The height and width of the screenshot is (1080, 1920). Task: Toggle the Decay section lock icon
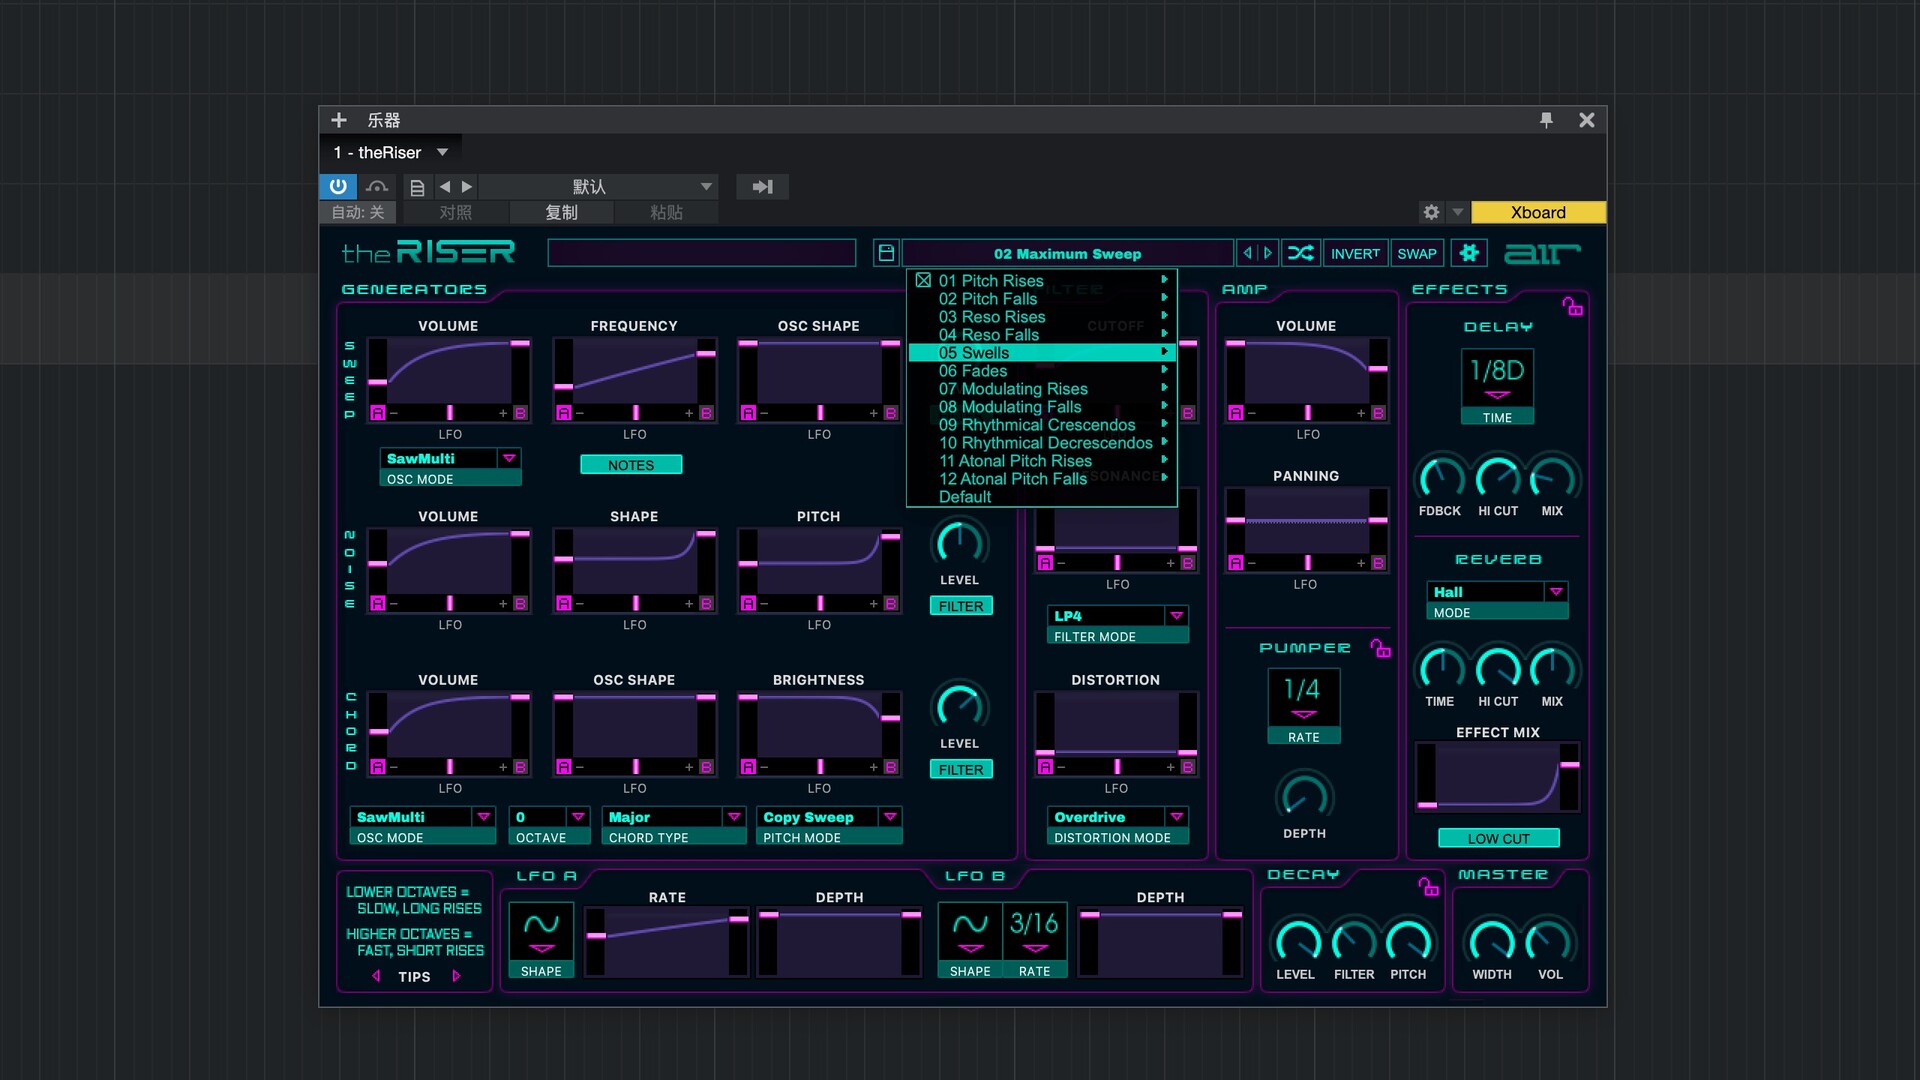pos(1428,886)
